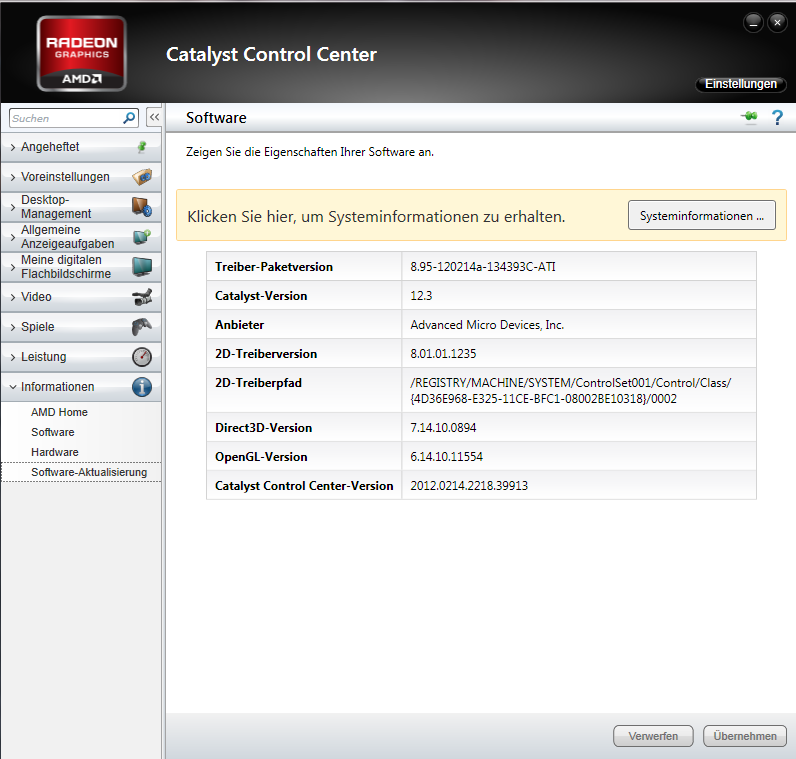Image resolution: width=796 pixels, height=759 pixels.
Task: Click the Video camera icon
Action: coord(142,297)
